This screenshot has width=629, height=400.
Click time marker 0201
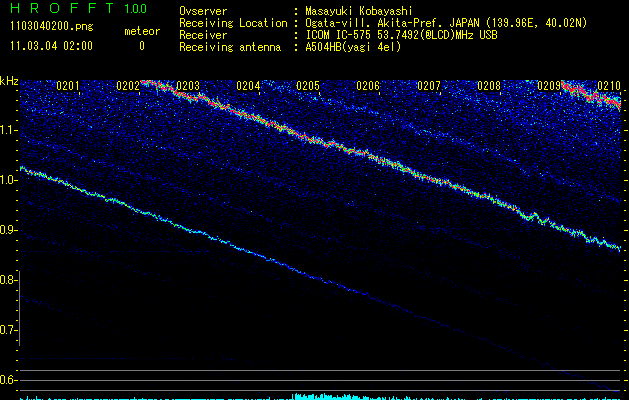coord(67,86)
